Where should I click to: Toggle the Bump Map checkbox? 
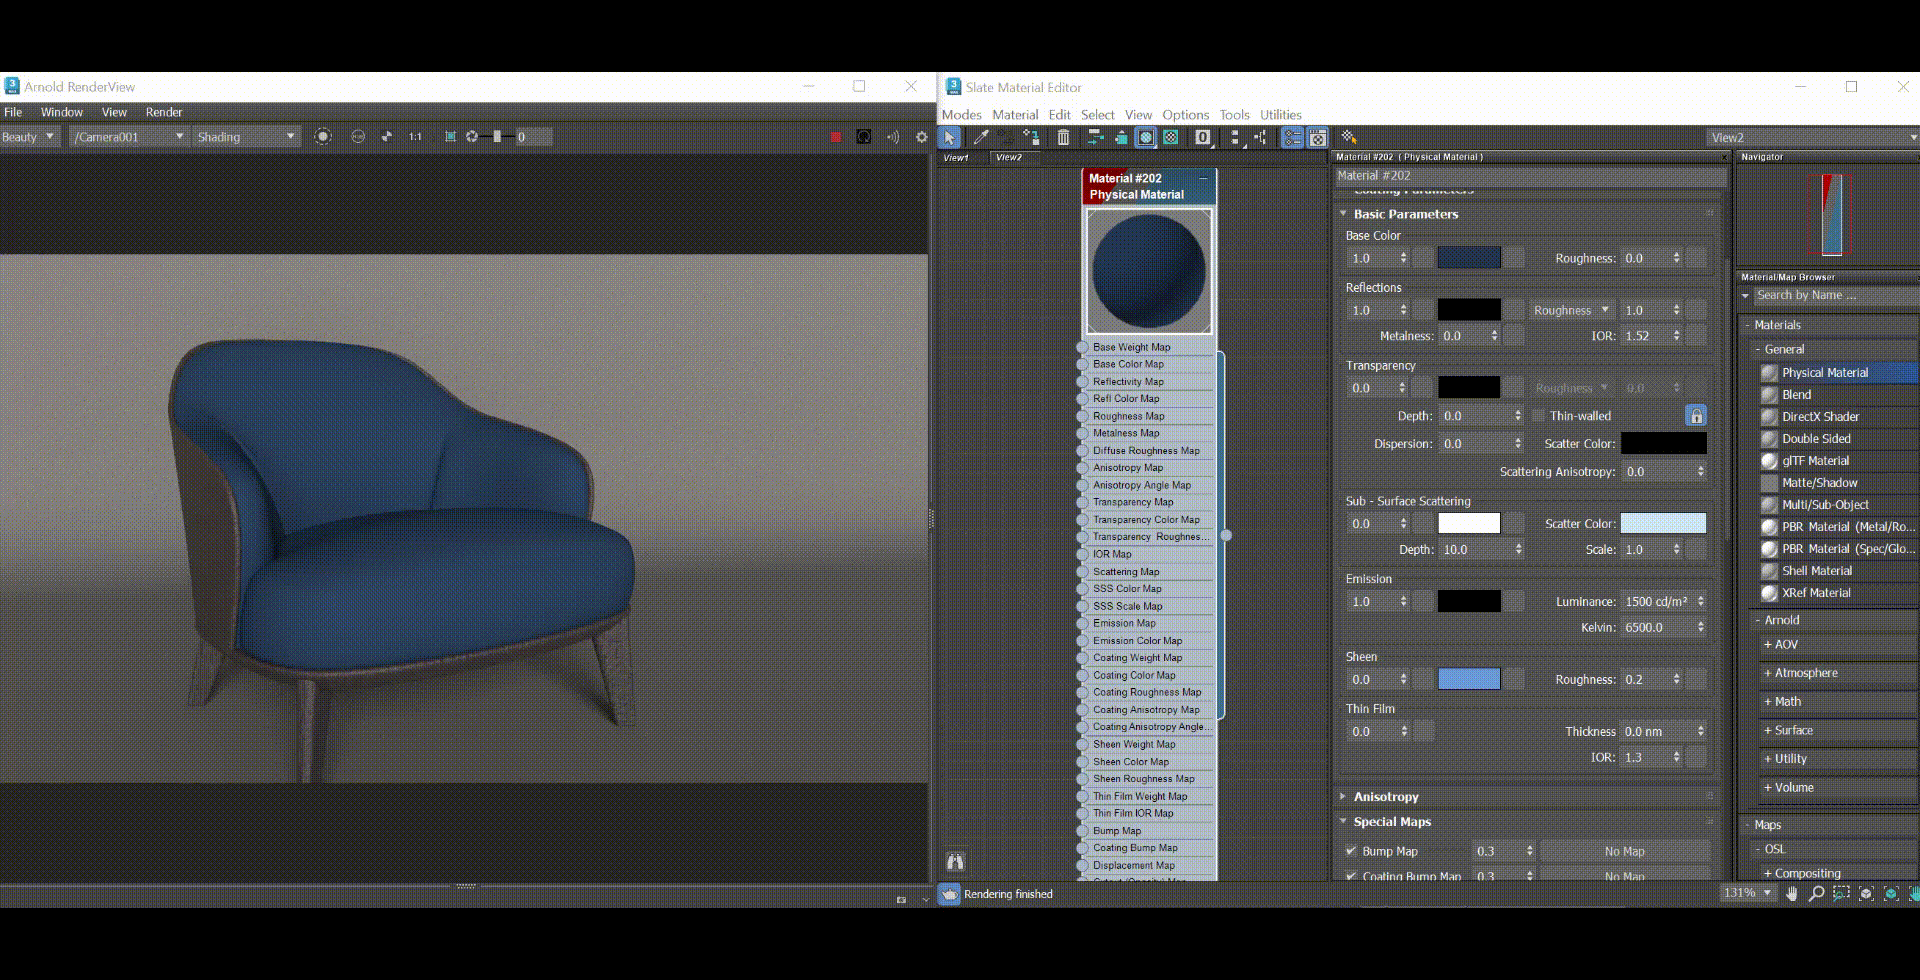[x=1351, y=851]
